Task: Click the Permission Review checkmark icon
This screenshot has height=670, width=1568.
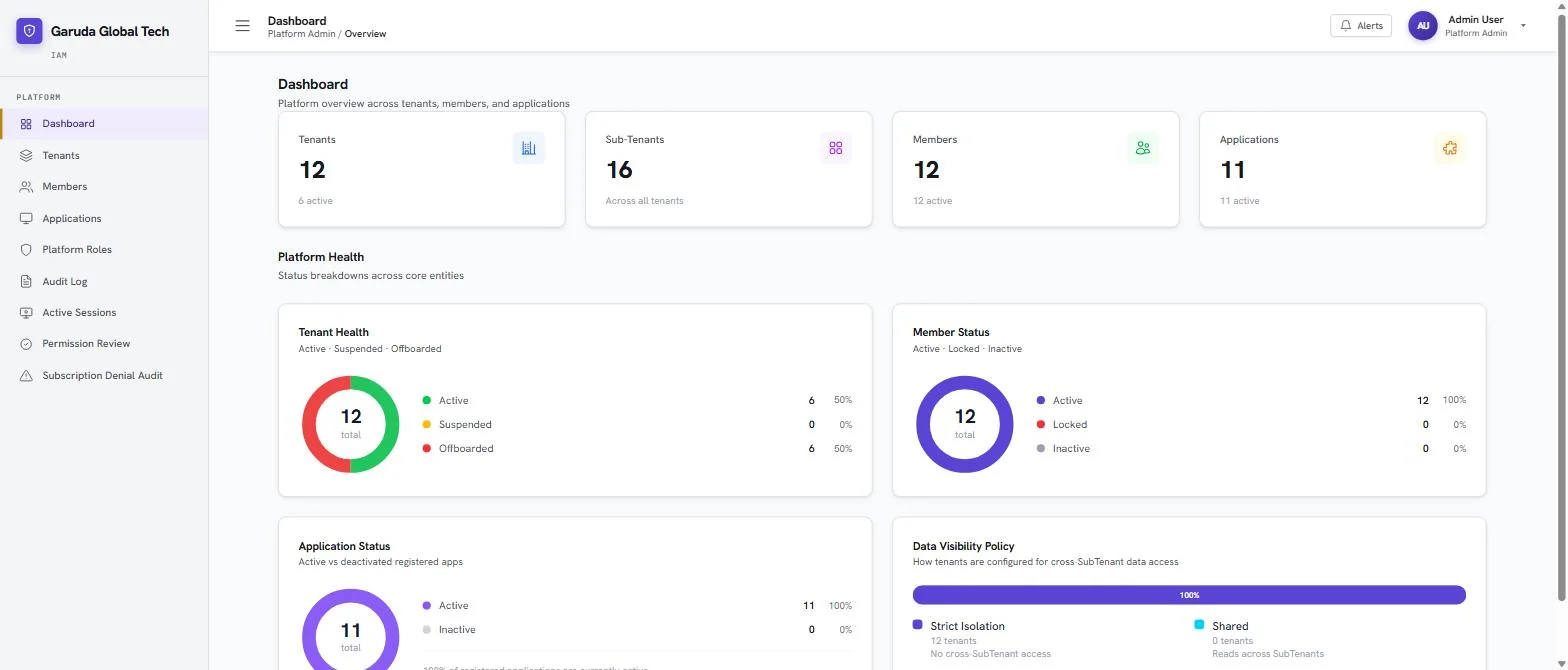Action: coord(26,344)
